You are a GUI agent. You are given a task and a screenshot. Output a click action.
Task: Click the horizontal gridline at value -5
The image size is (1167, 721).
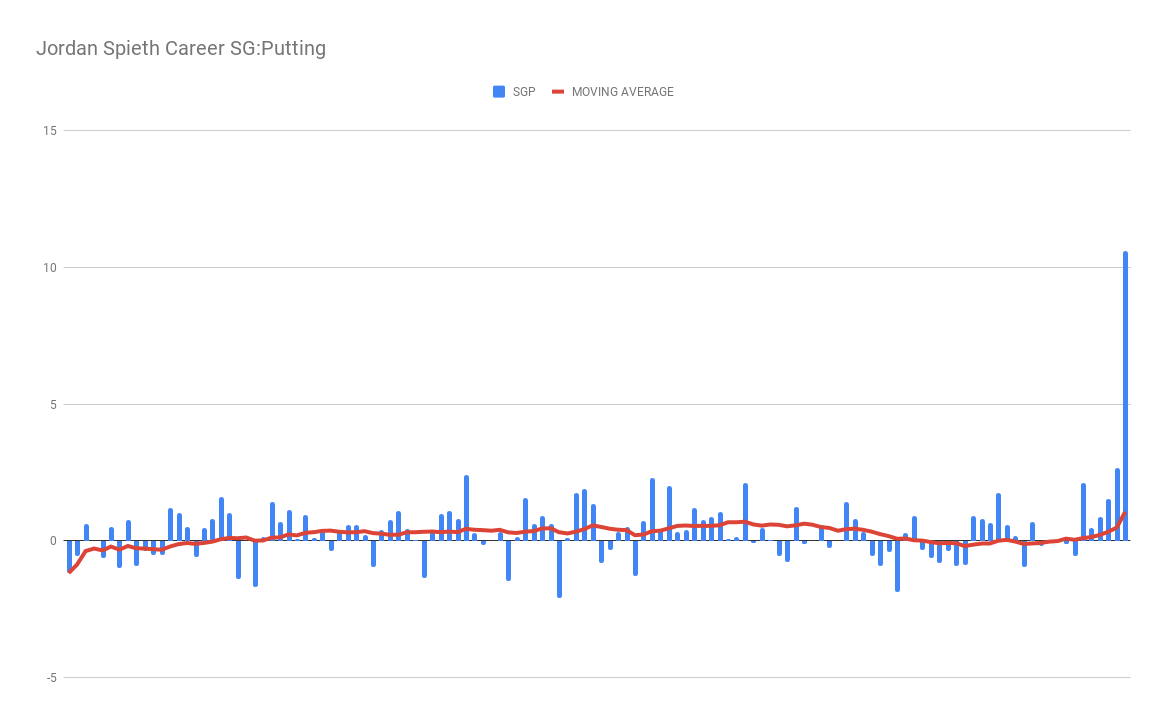point(600,678)
